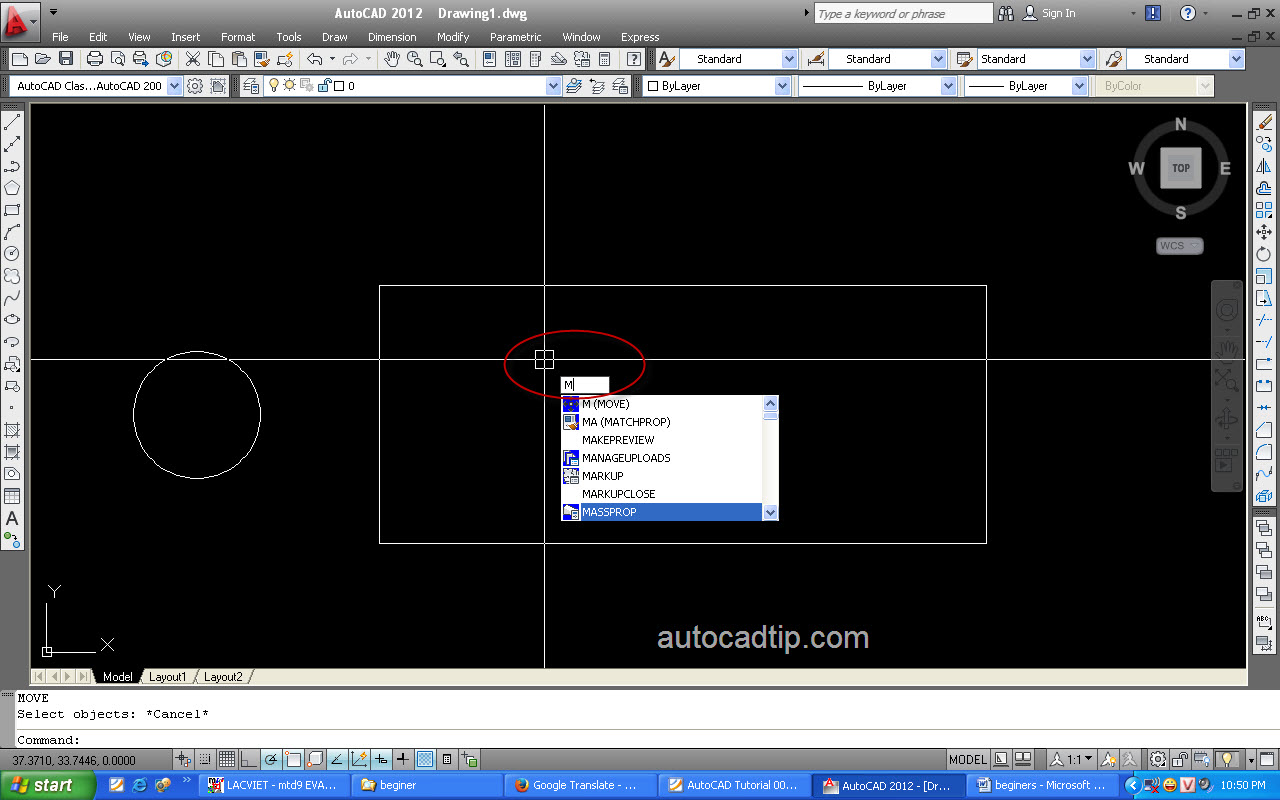Undo the last action

[315, 59]
